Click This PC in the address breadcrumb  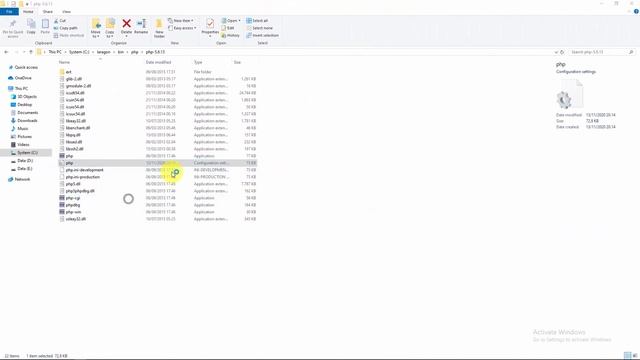[x=55, y=52]
